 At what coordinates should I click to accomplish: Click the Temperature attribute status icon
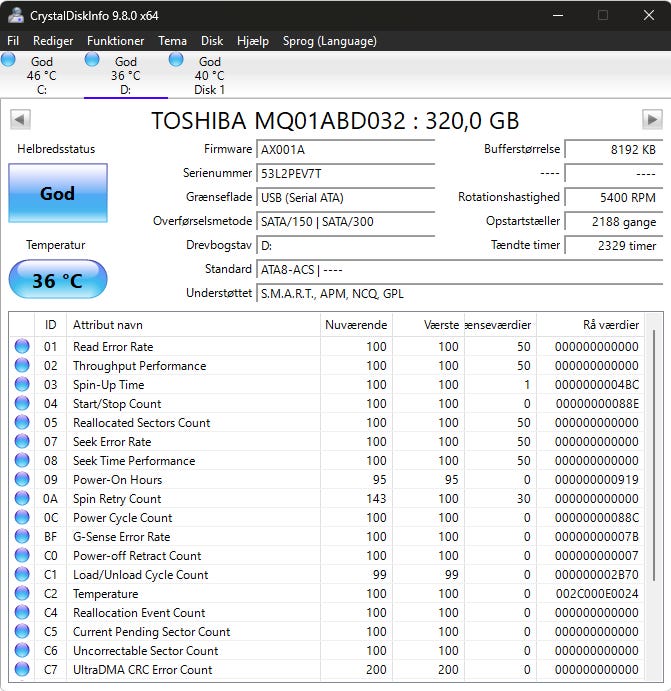pyautogui.click(x=22, y=594)
